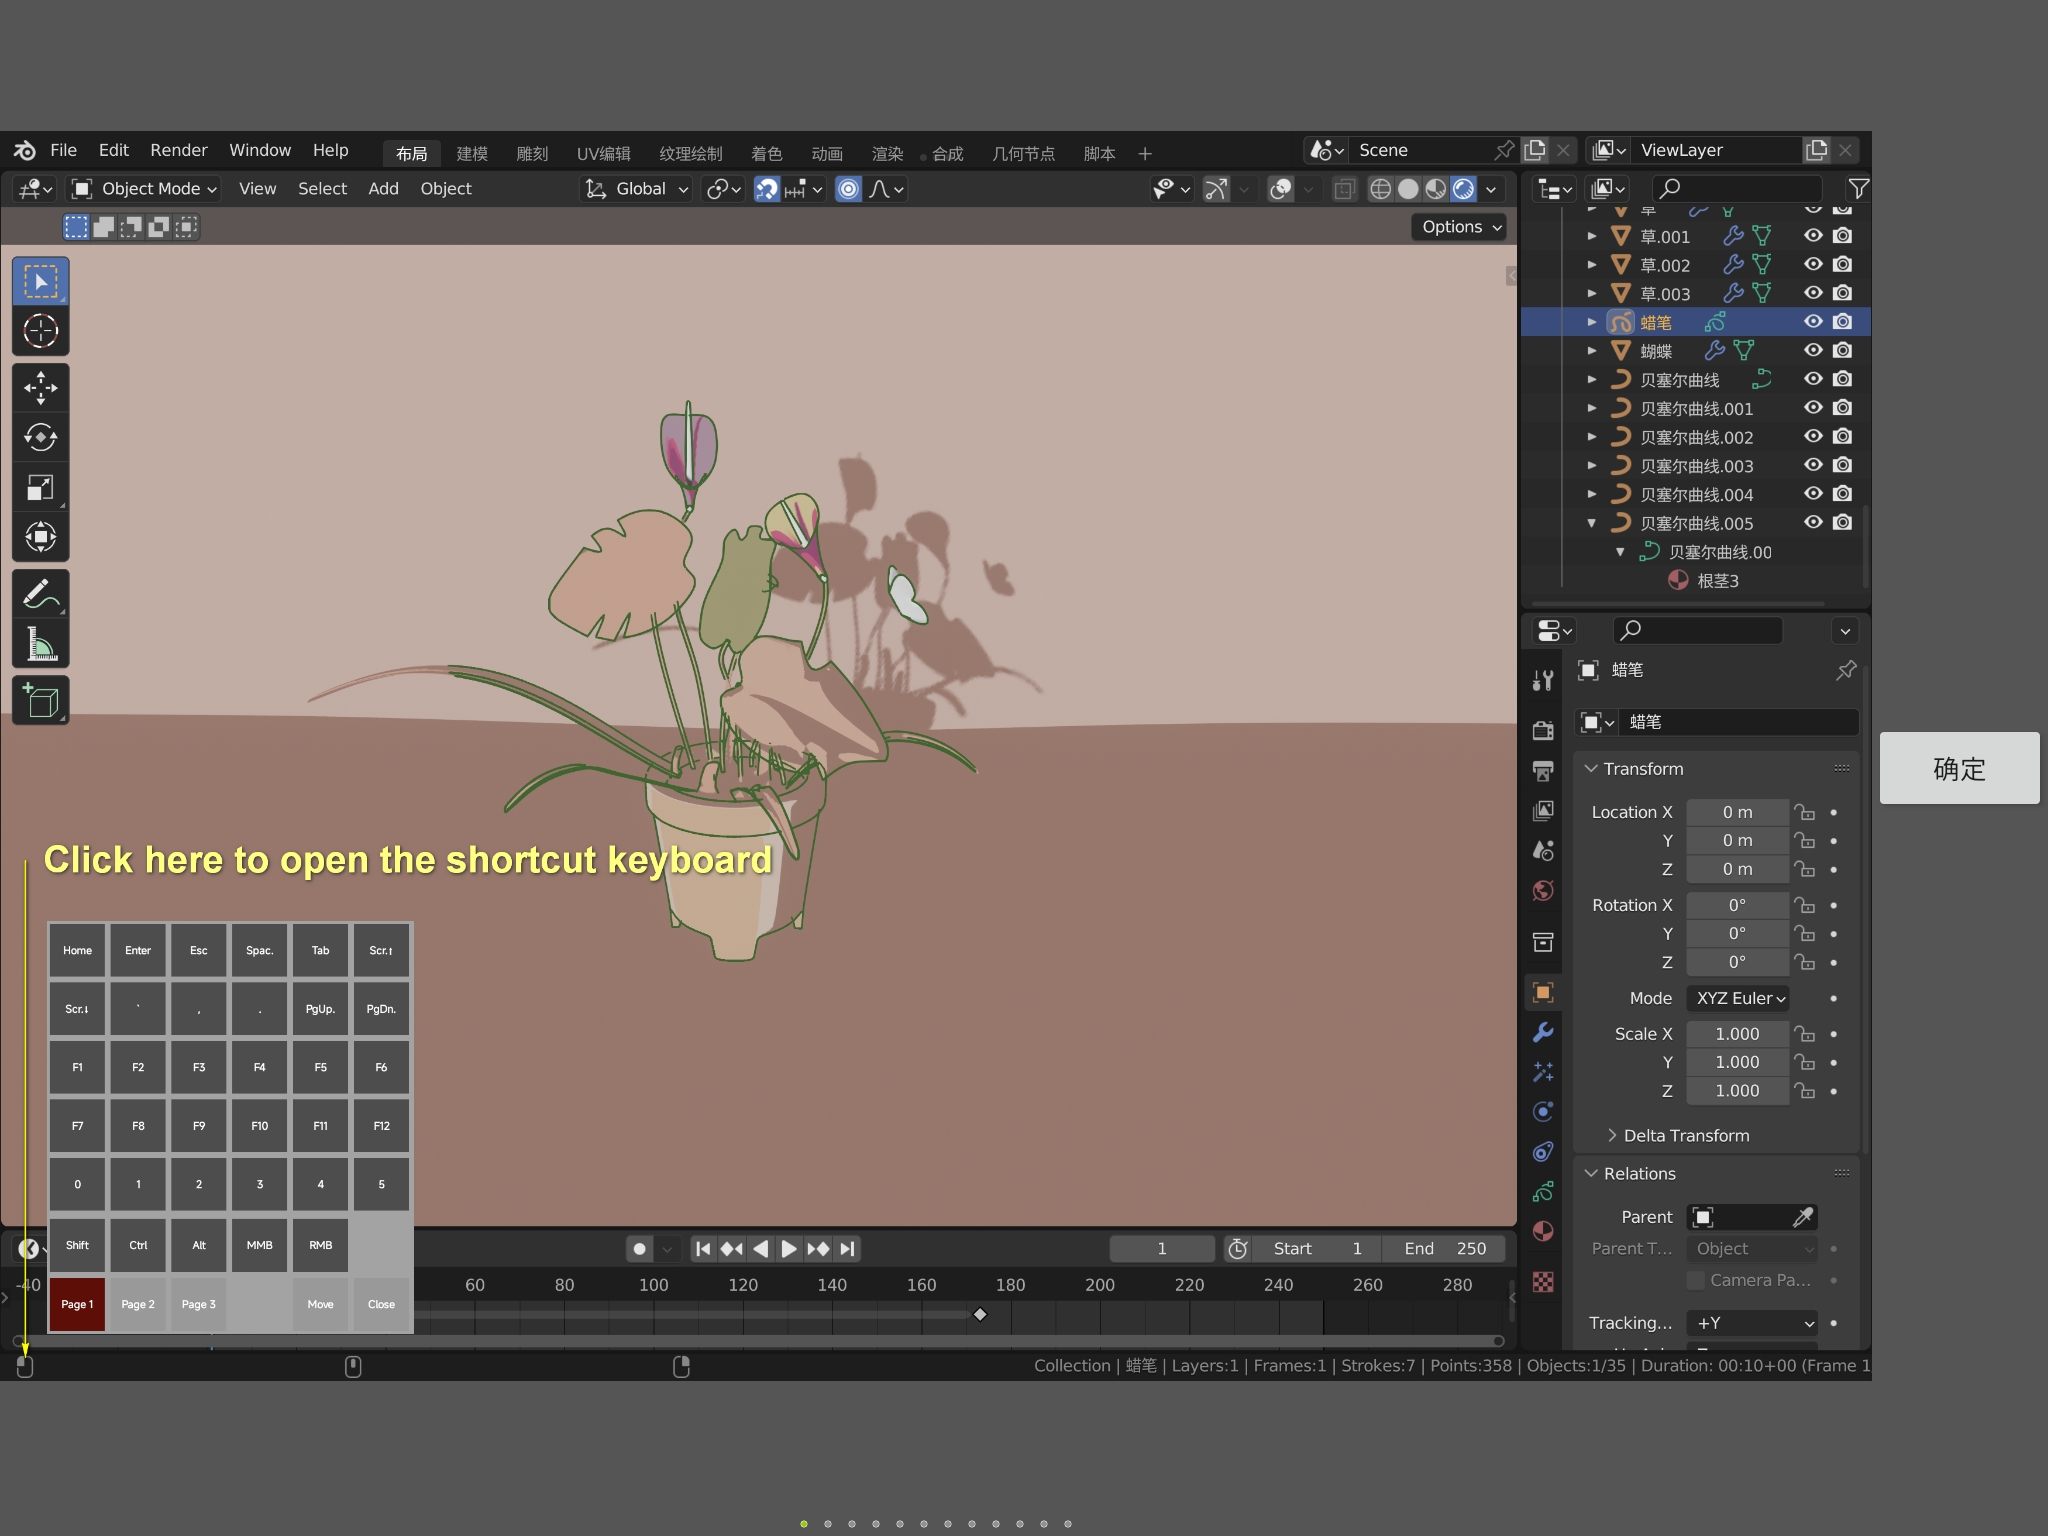
Task: Open the Render menu
Action: (x=178, y=150)
